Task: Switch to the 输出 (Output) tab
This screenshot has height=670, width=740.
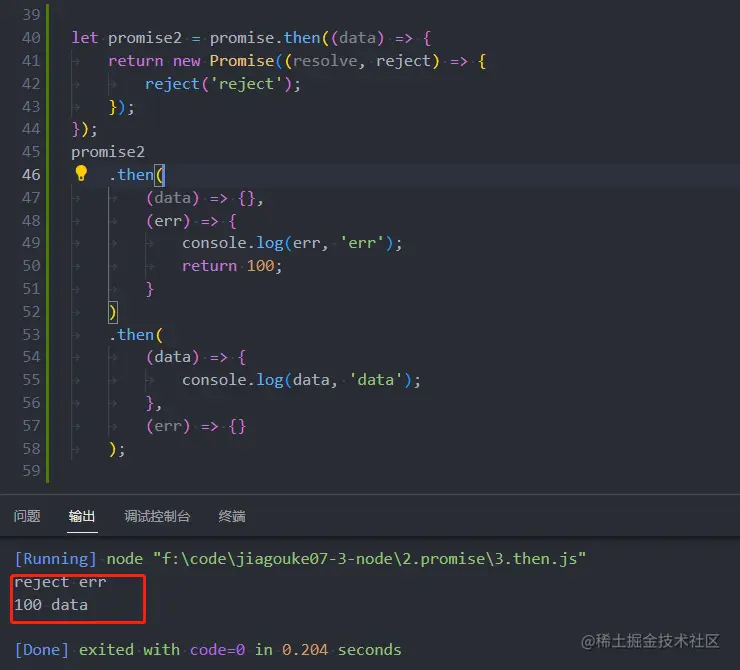Action: coord(82,516)
